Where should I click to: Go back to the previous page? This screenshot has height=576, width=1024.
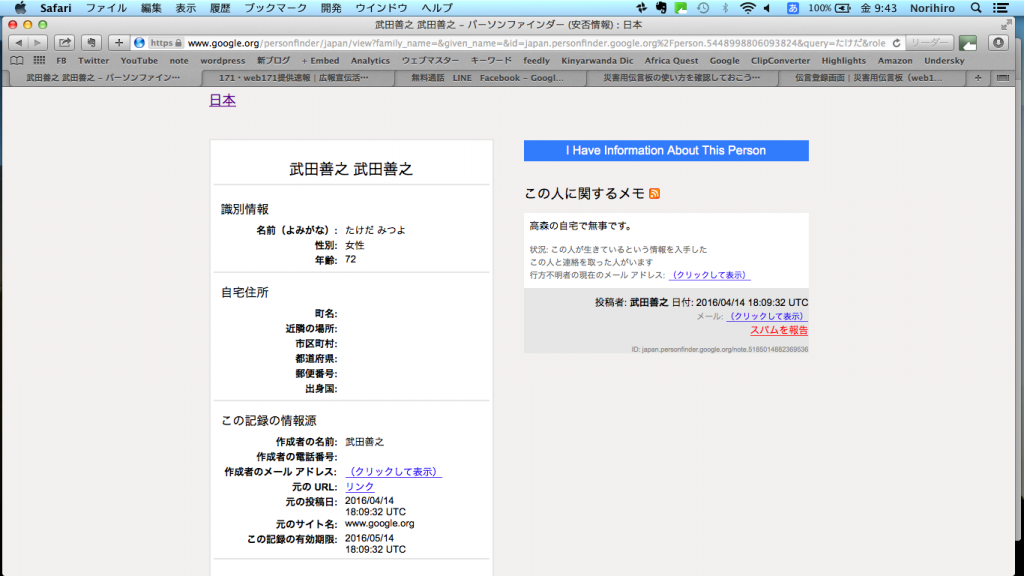tap(19, 43)
